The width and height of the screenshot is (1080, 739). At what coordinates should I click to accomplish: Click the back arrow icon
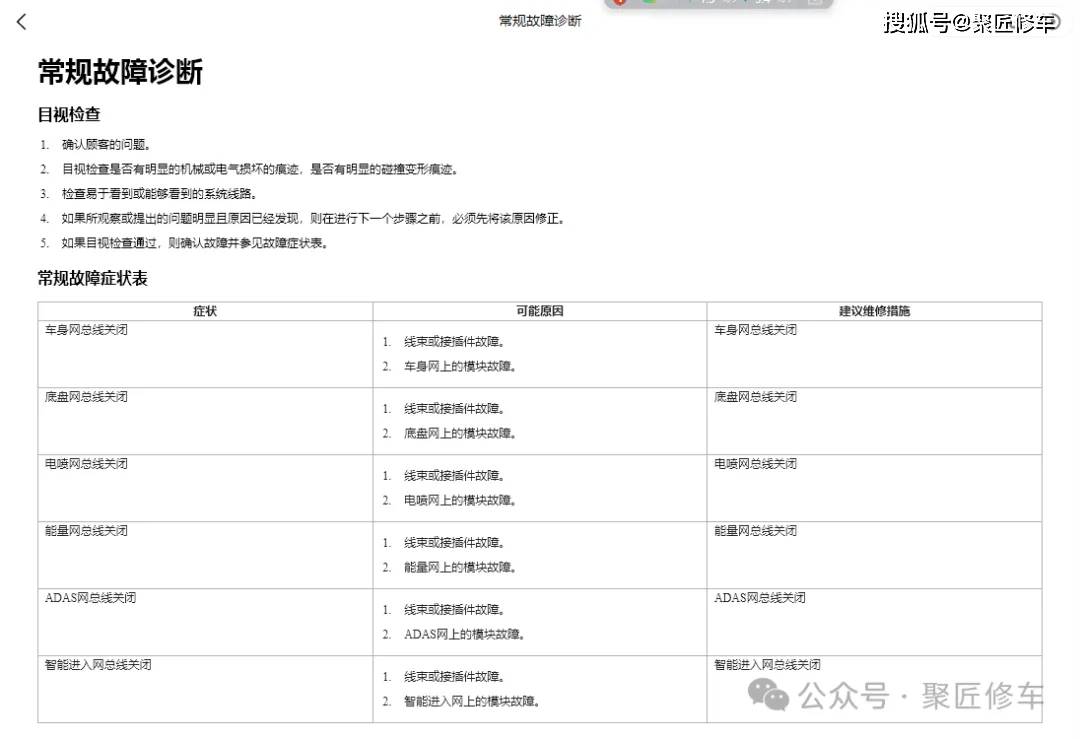click(x=21, y=22)
